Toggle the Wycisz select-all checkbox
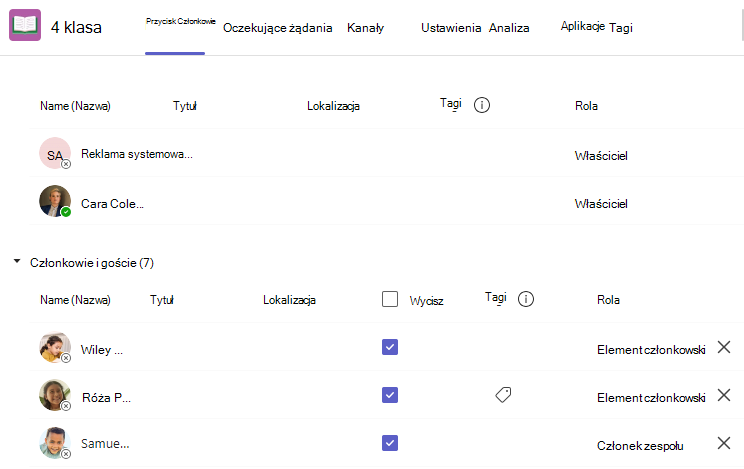Viewport: 744px width, 469px height. tap(390, 300)
